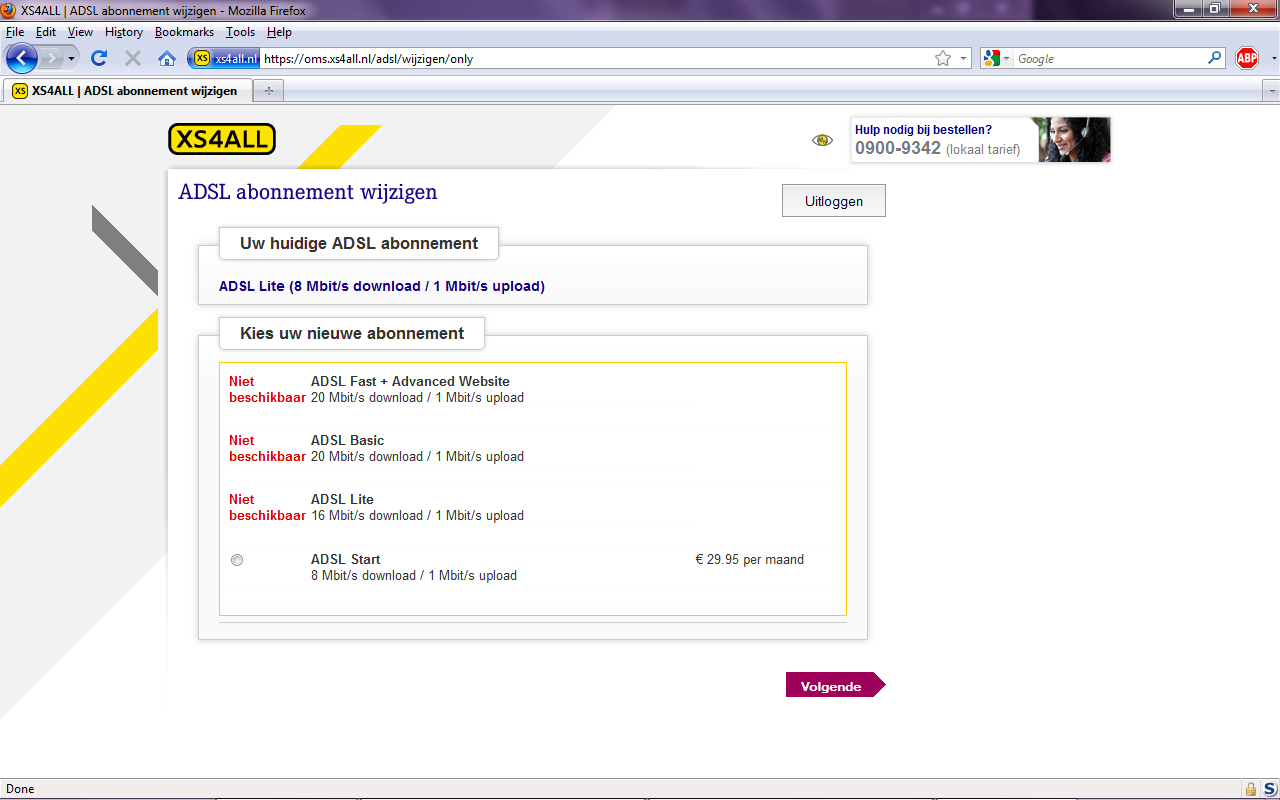Click the XS4ALL logo
The image size is (1280, 800).
[222, 139]
